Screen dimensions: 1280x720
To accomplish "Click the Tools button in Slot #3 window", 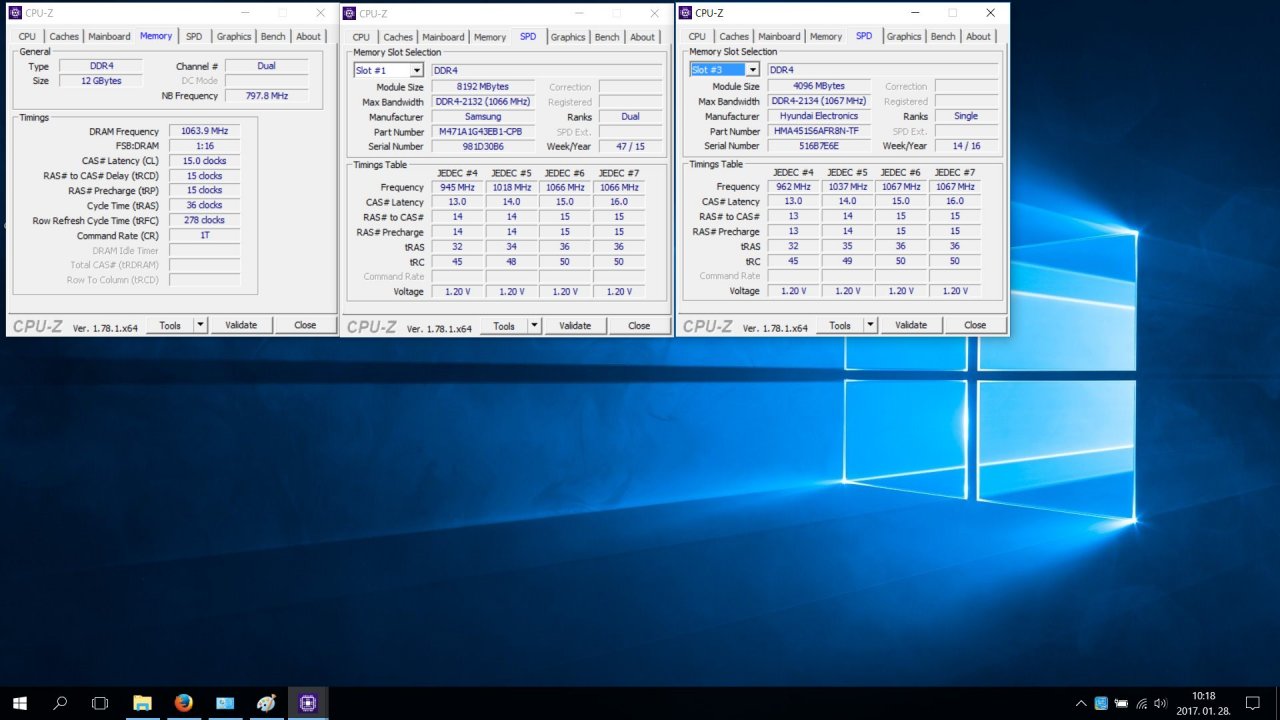I will pyautogui.click(x=839, y=325).
